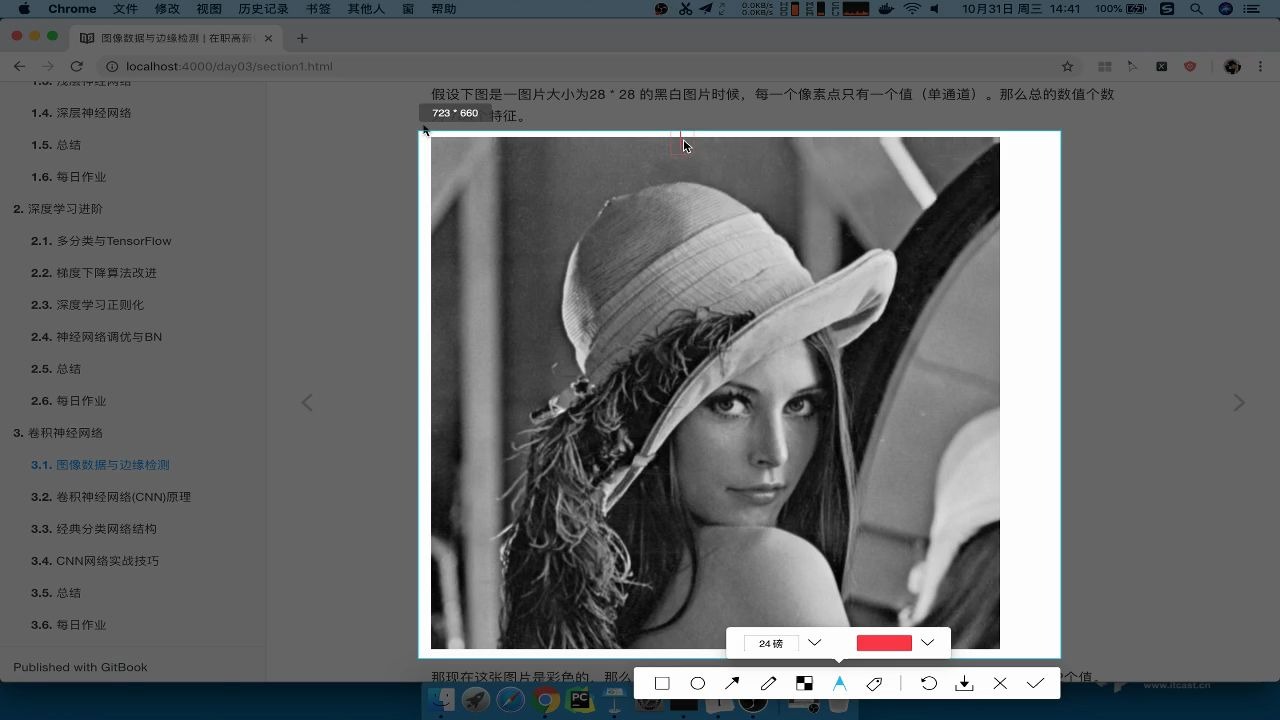The height and width of the screenshot is (720, 1280).
Task: Open the color picker dropdown arrow
Action: coord(927,643)
